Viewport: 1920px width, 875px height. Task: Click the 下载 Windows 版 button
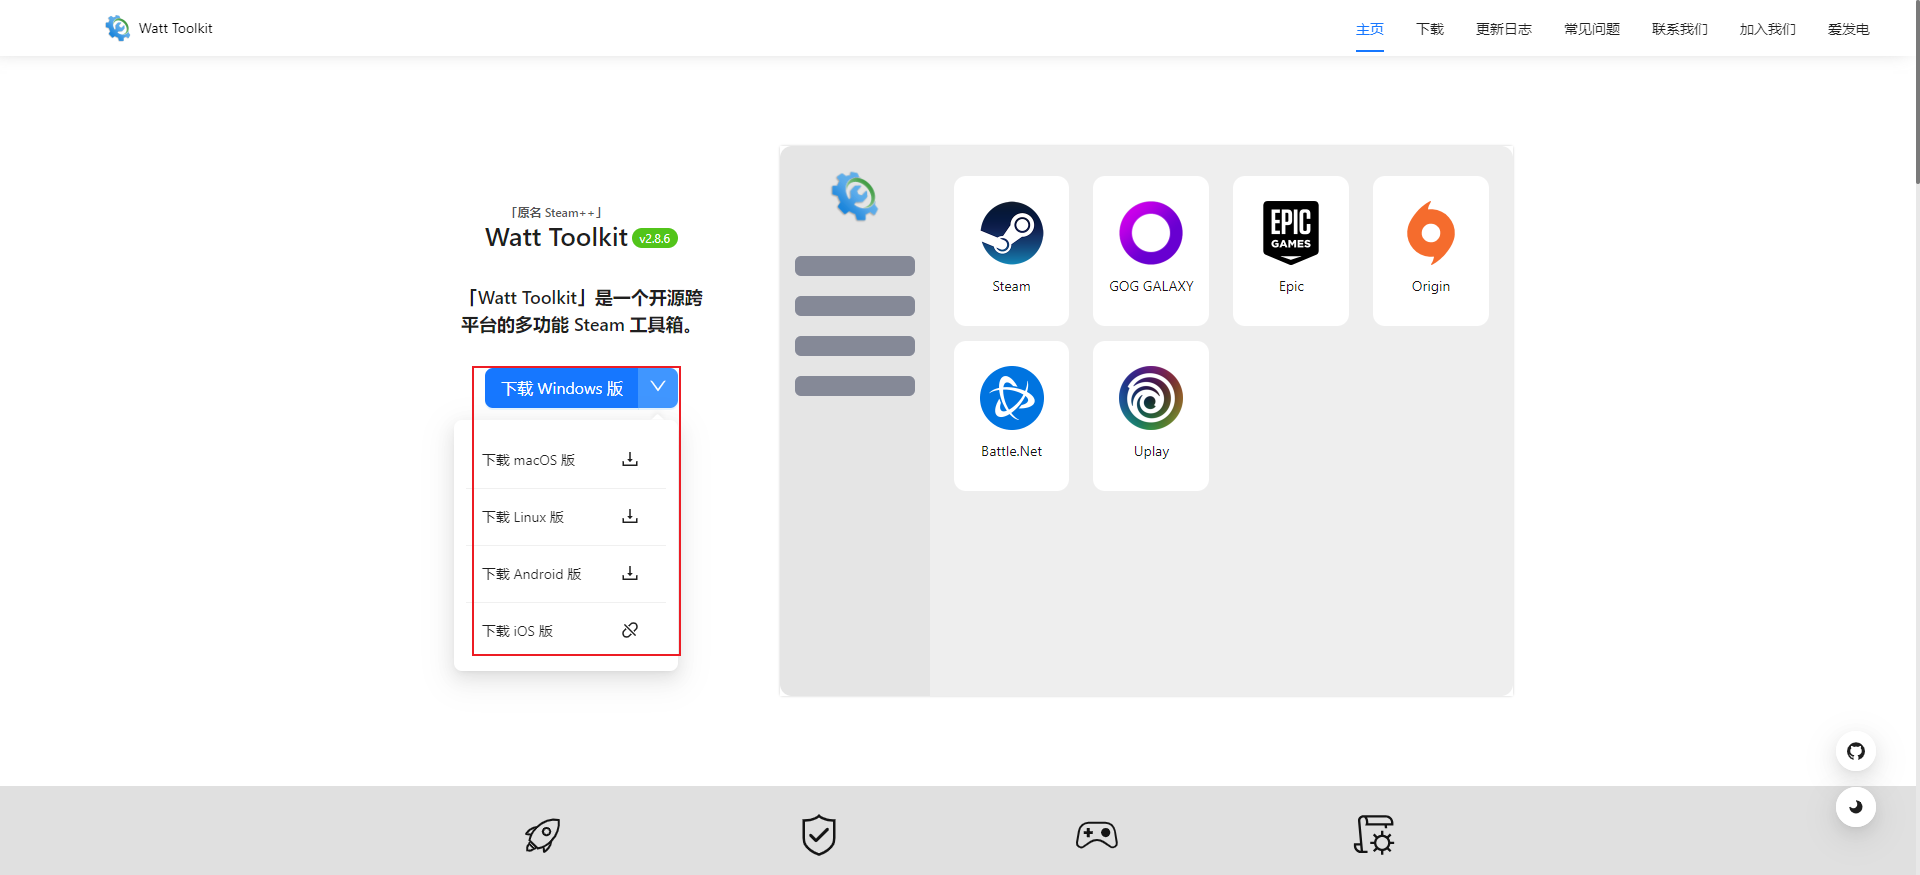pos(562,388)
